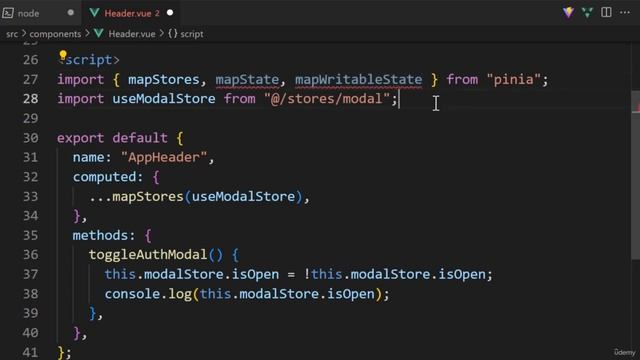Click the computed property key
The width and height of the screenshot is (640, 360).
click(104, 177)
